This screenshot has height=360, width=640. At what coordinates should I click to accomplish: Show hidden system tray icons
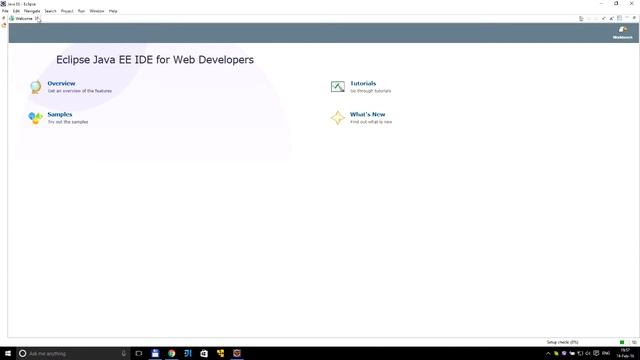(x=548, y=353)
